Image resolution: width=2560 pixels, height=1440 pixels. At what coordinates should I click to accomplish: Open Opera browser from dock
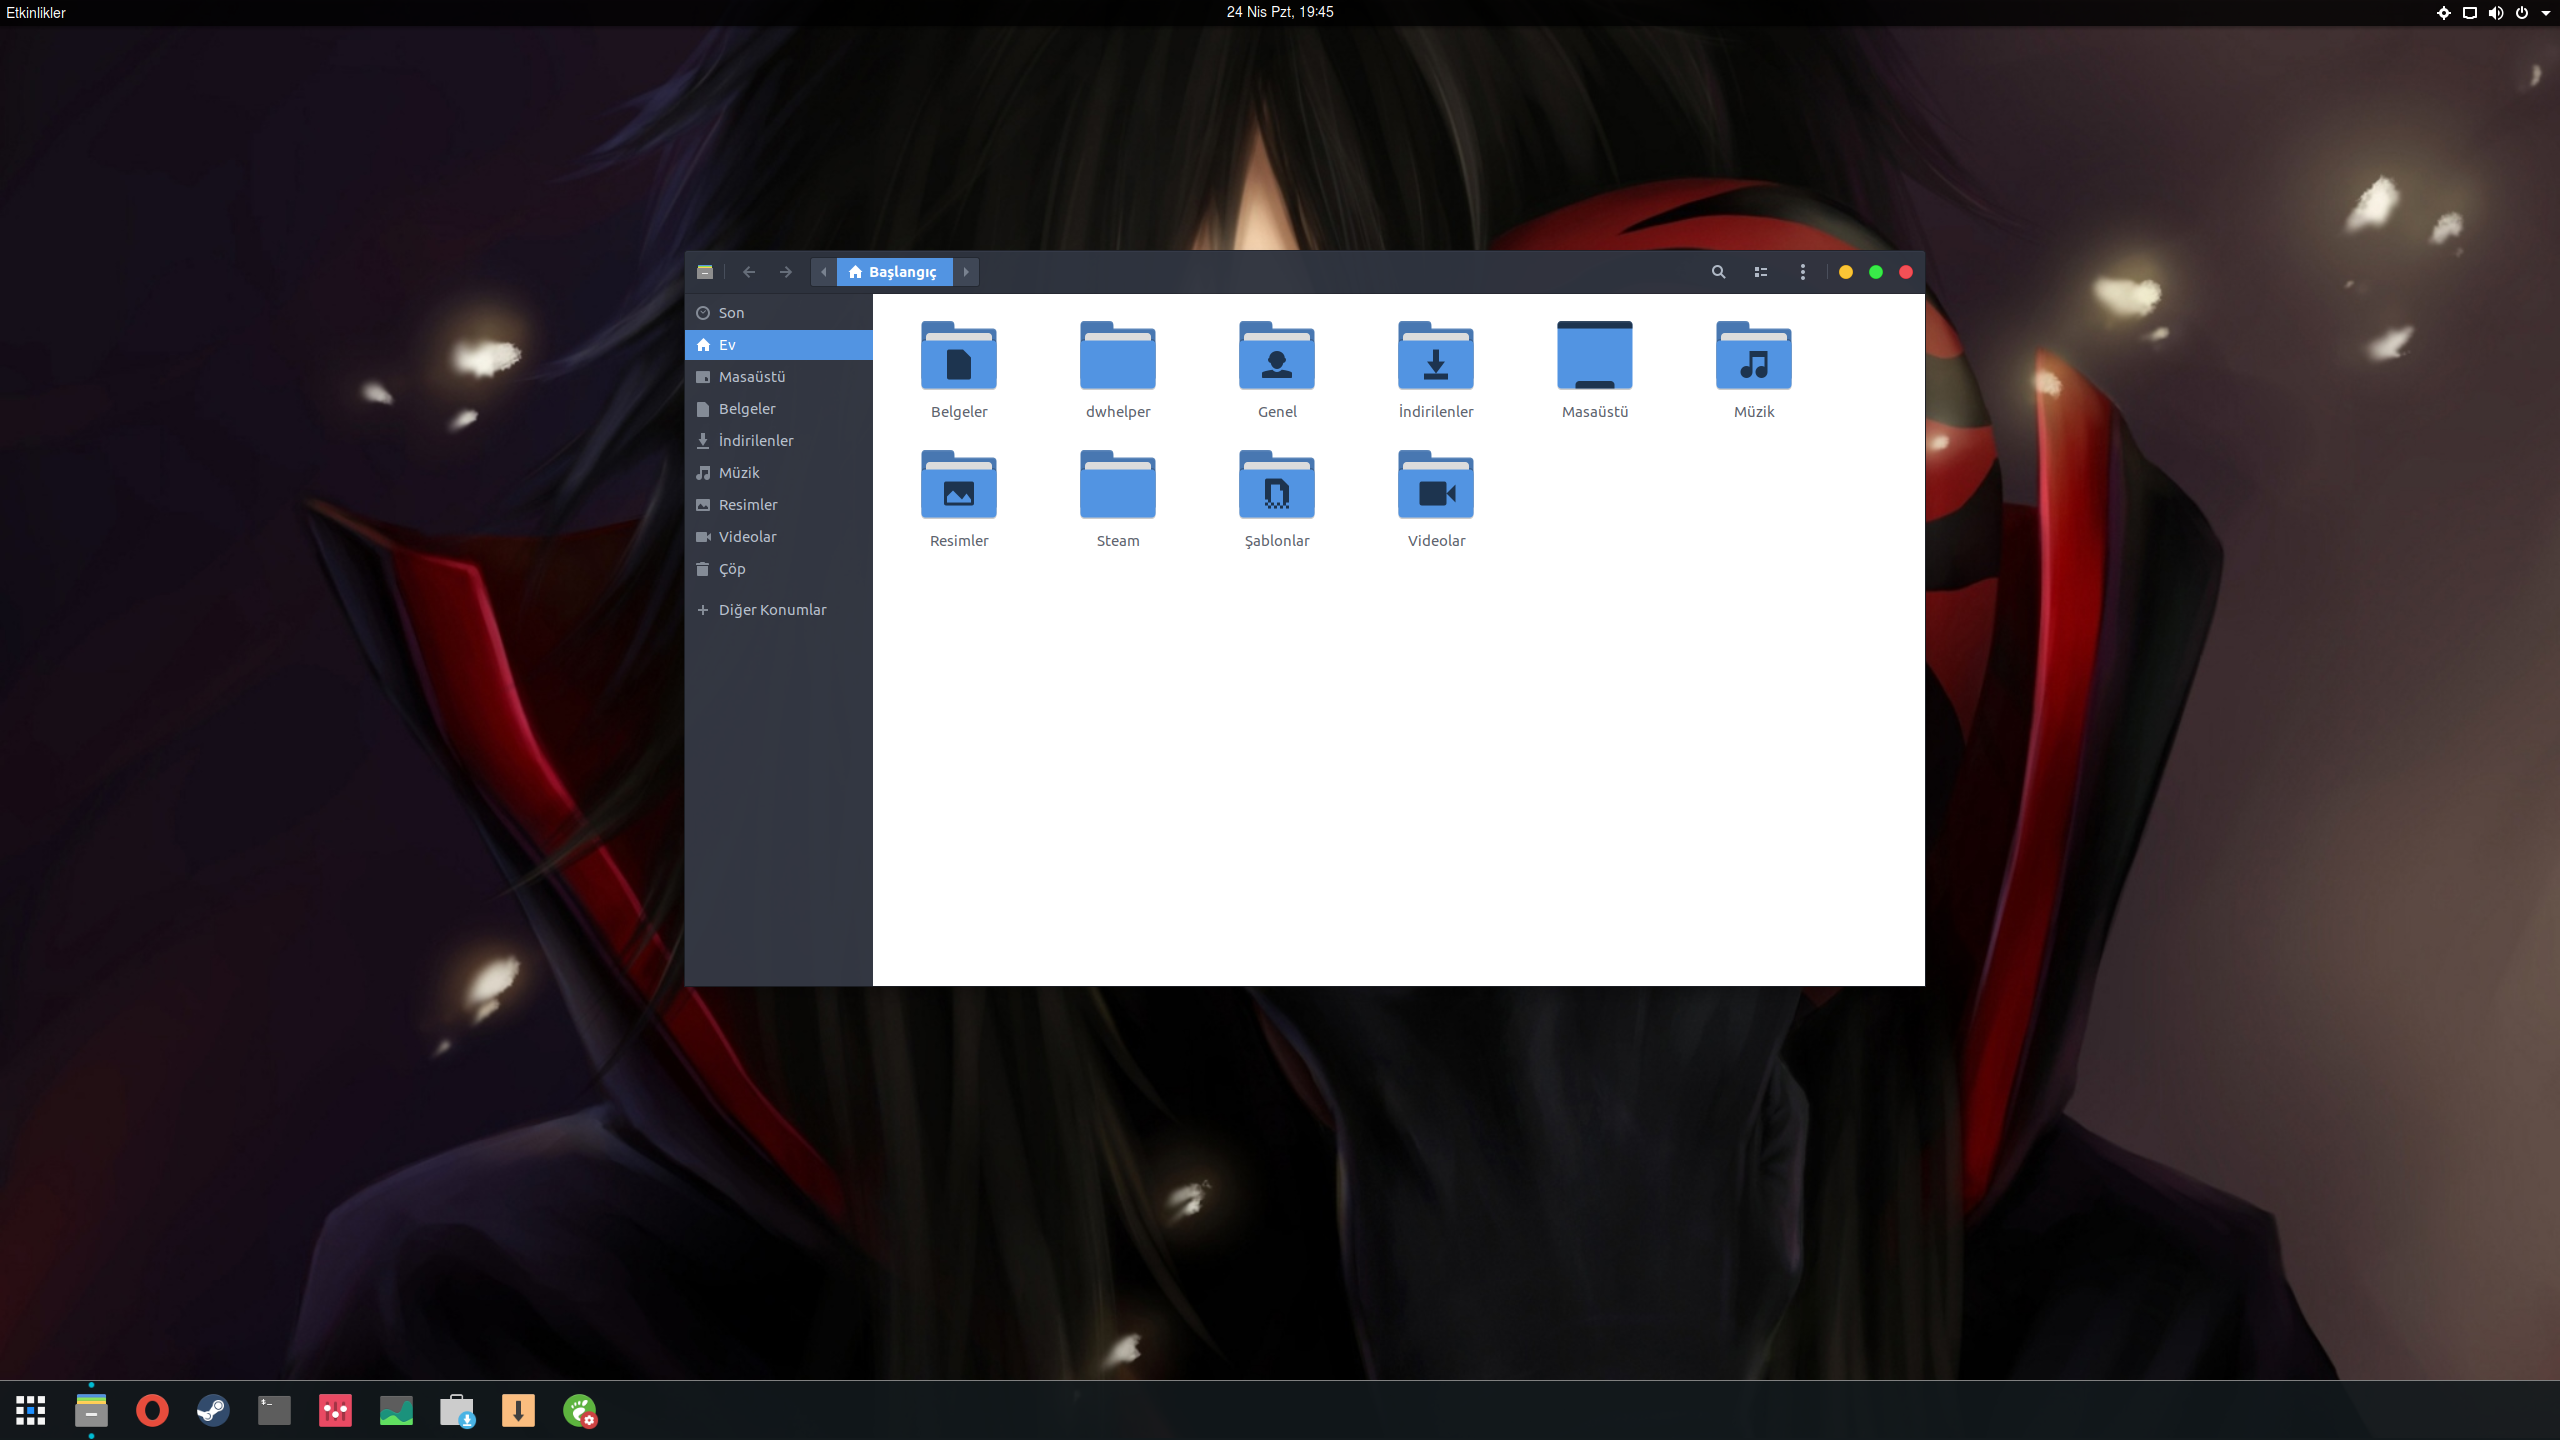pos(152,1410)
